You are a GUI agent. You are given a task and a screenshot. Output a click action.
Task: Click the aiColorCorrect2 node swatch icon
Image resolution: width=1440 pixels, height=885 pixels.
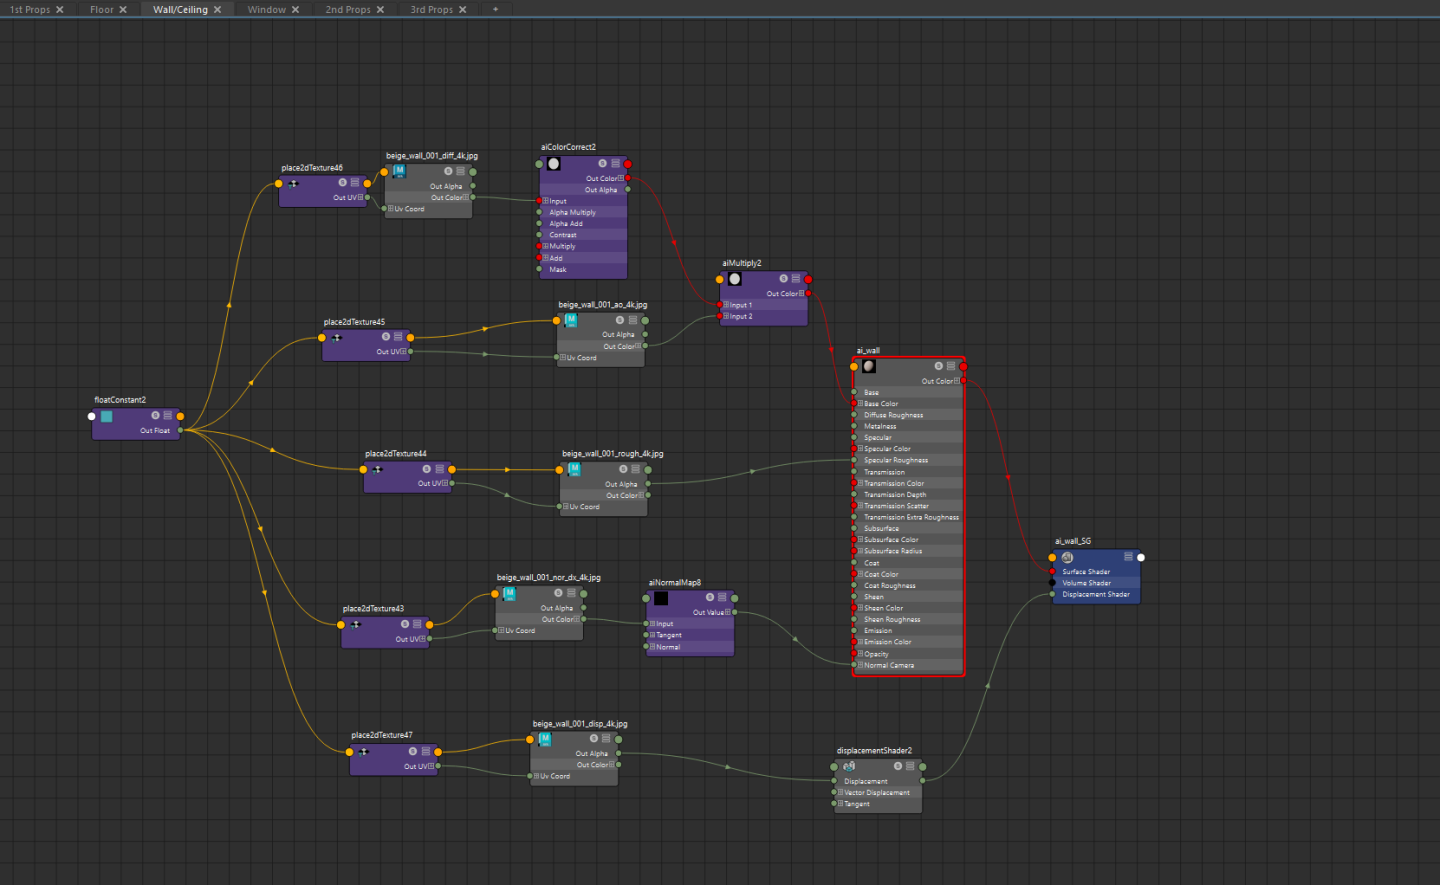coord(554,163)
